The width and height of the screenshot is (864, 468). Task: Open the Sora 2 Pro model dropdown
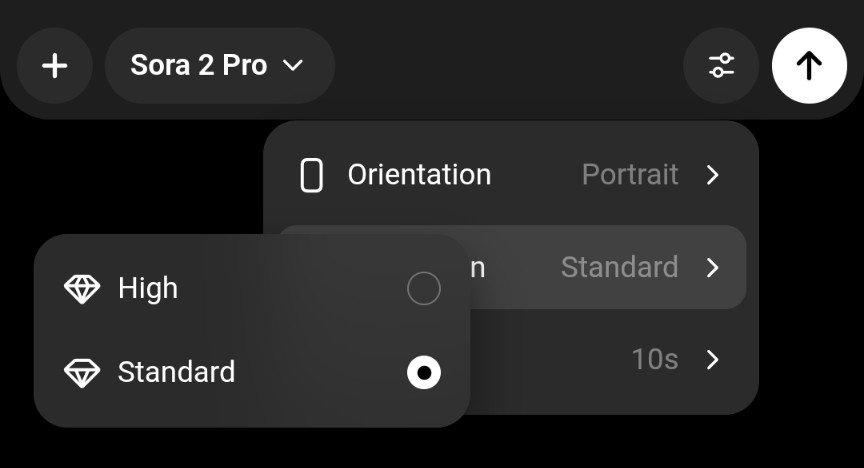pyautogui.click(x=218, y=66)
